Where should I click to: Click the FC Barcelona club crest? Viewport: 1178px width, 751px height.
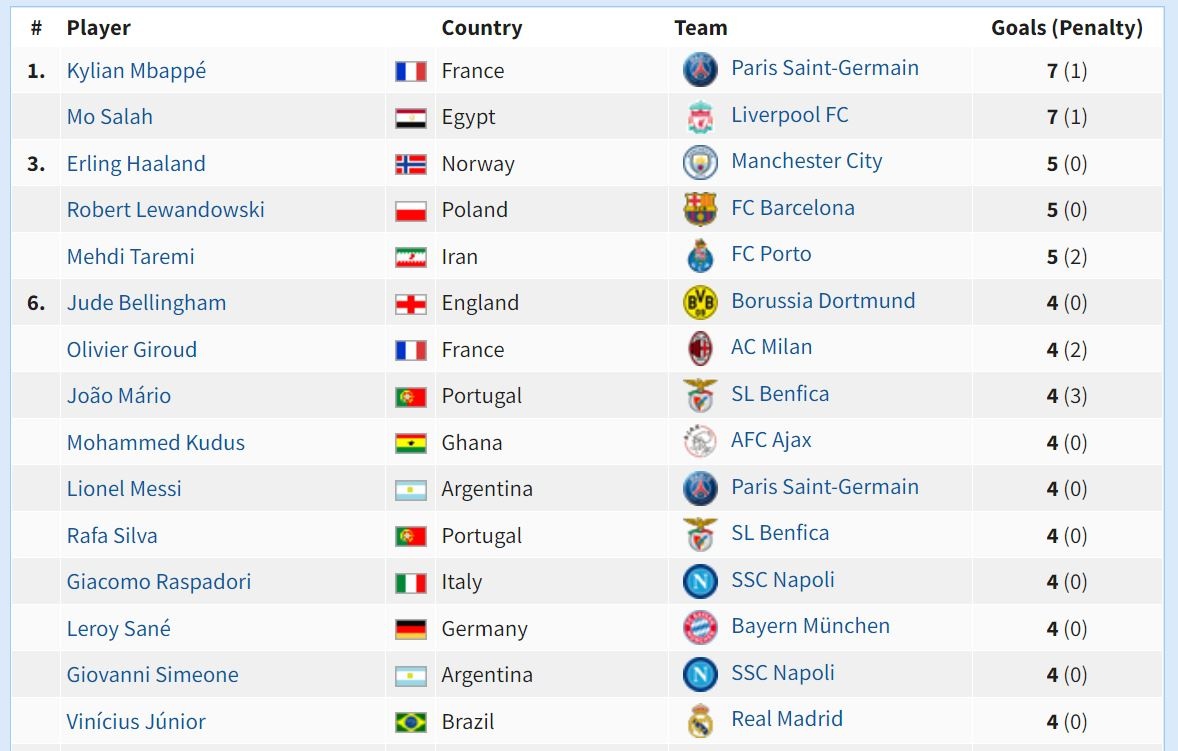pyautogui.click(x=700, y=210)
